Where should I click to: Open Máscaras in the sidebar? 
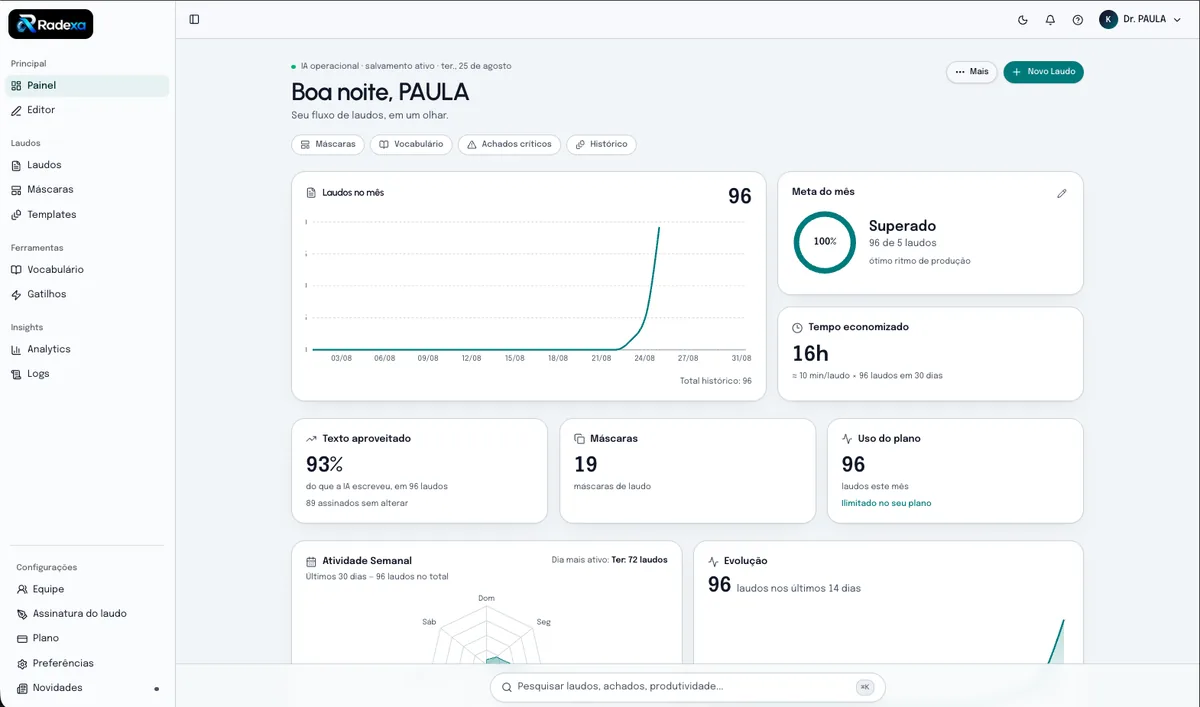click(87, 190)
